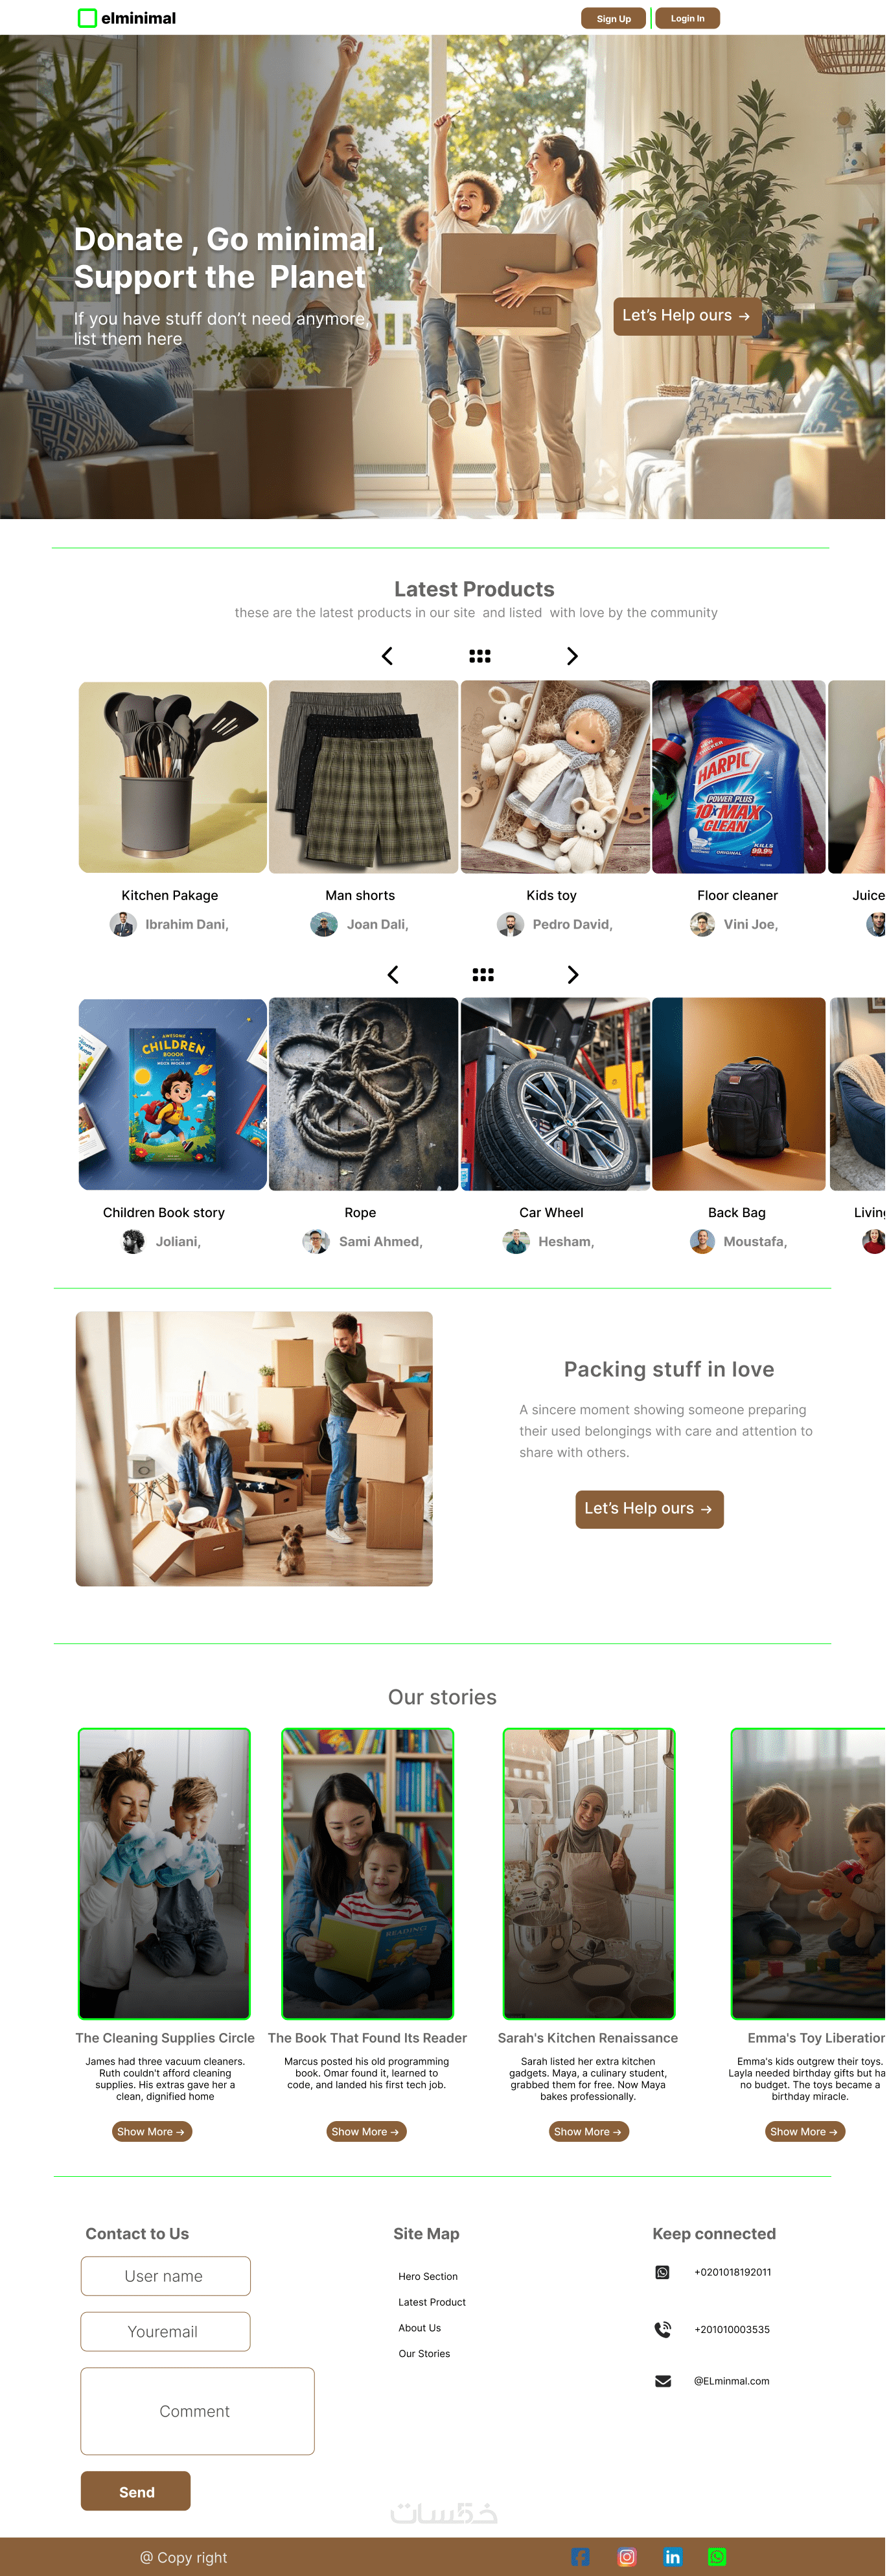Click the Send button

point(136,2491)
